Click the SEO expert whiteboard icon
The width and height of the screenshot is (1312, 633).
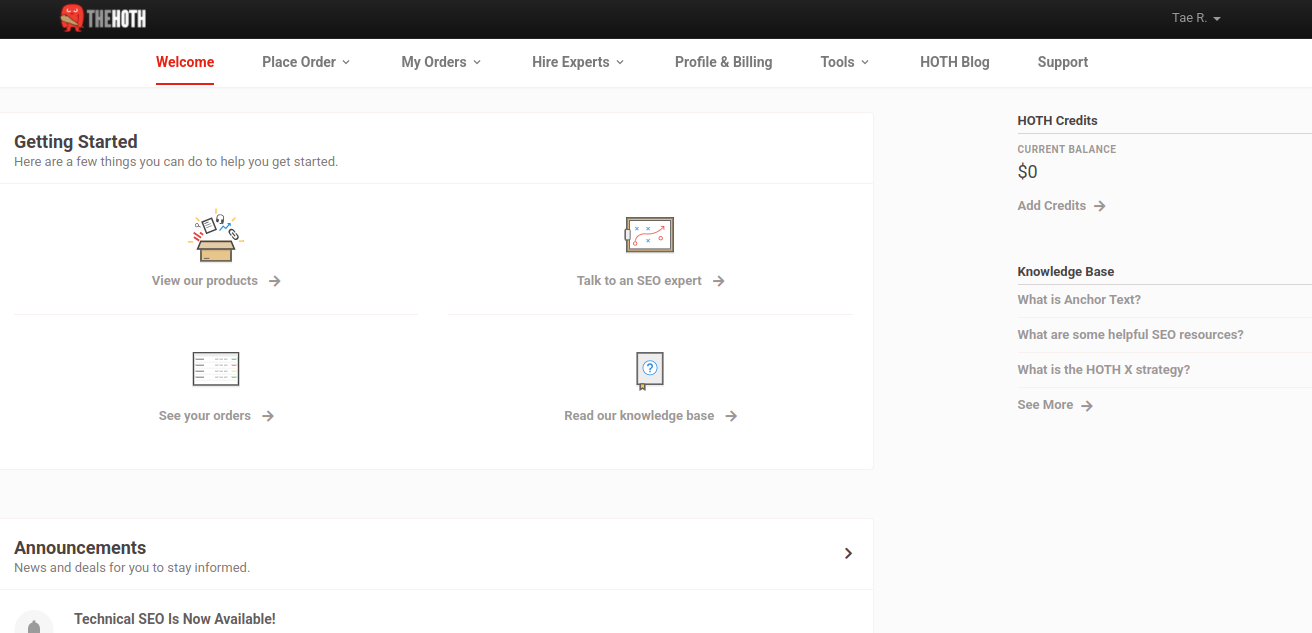click(650, 235)
